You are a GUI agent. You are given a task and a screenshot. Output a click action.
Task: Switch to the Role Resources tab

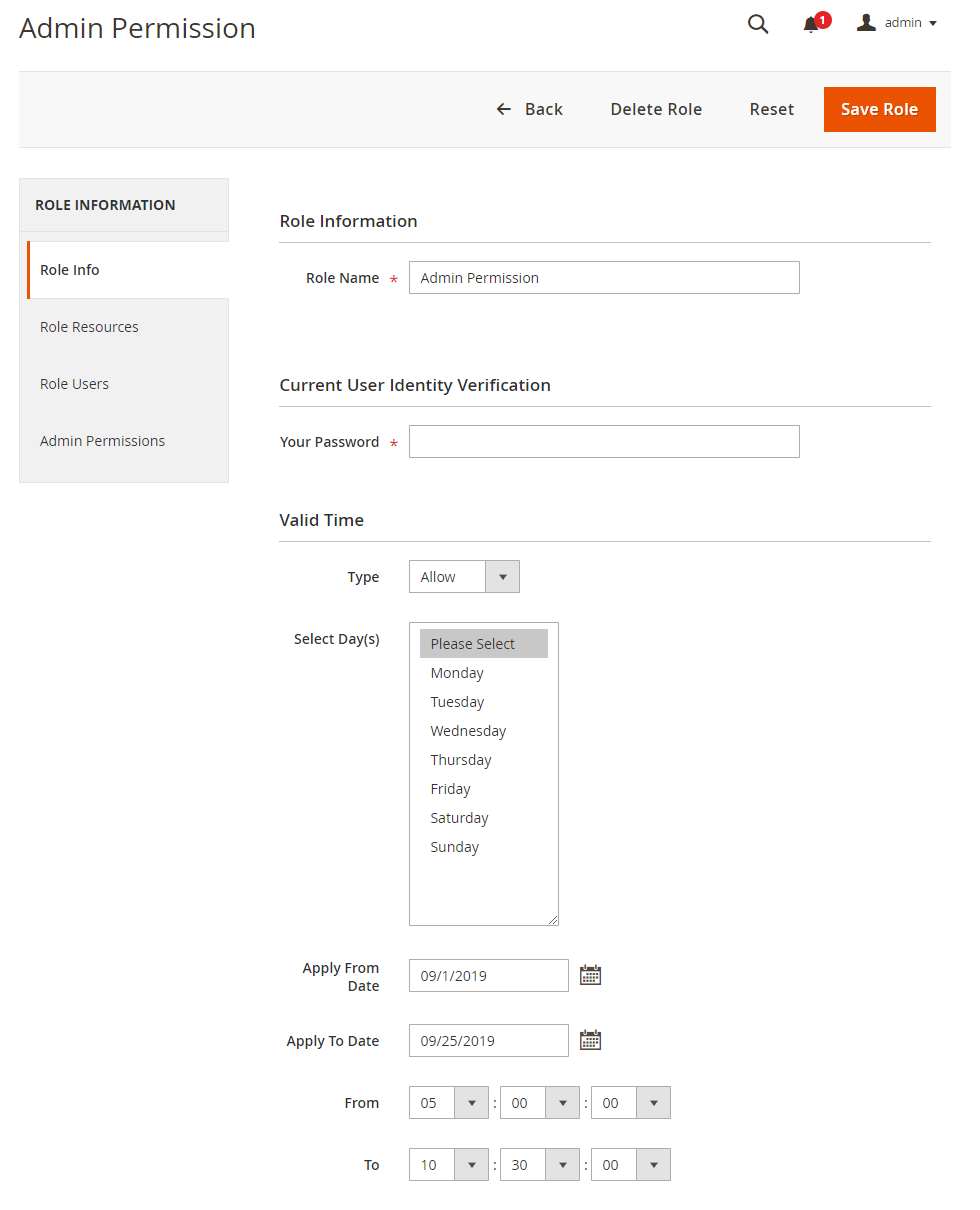[89, 327]
